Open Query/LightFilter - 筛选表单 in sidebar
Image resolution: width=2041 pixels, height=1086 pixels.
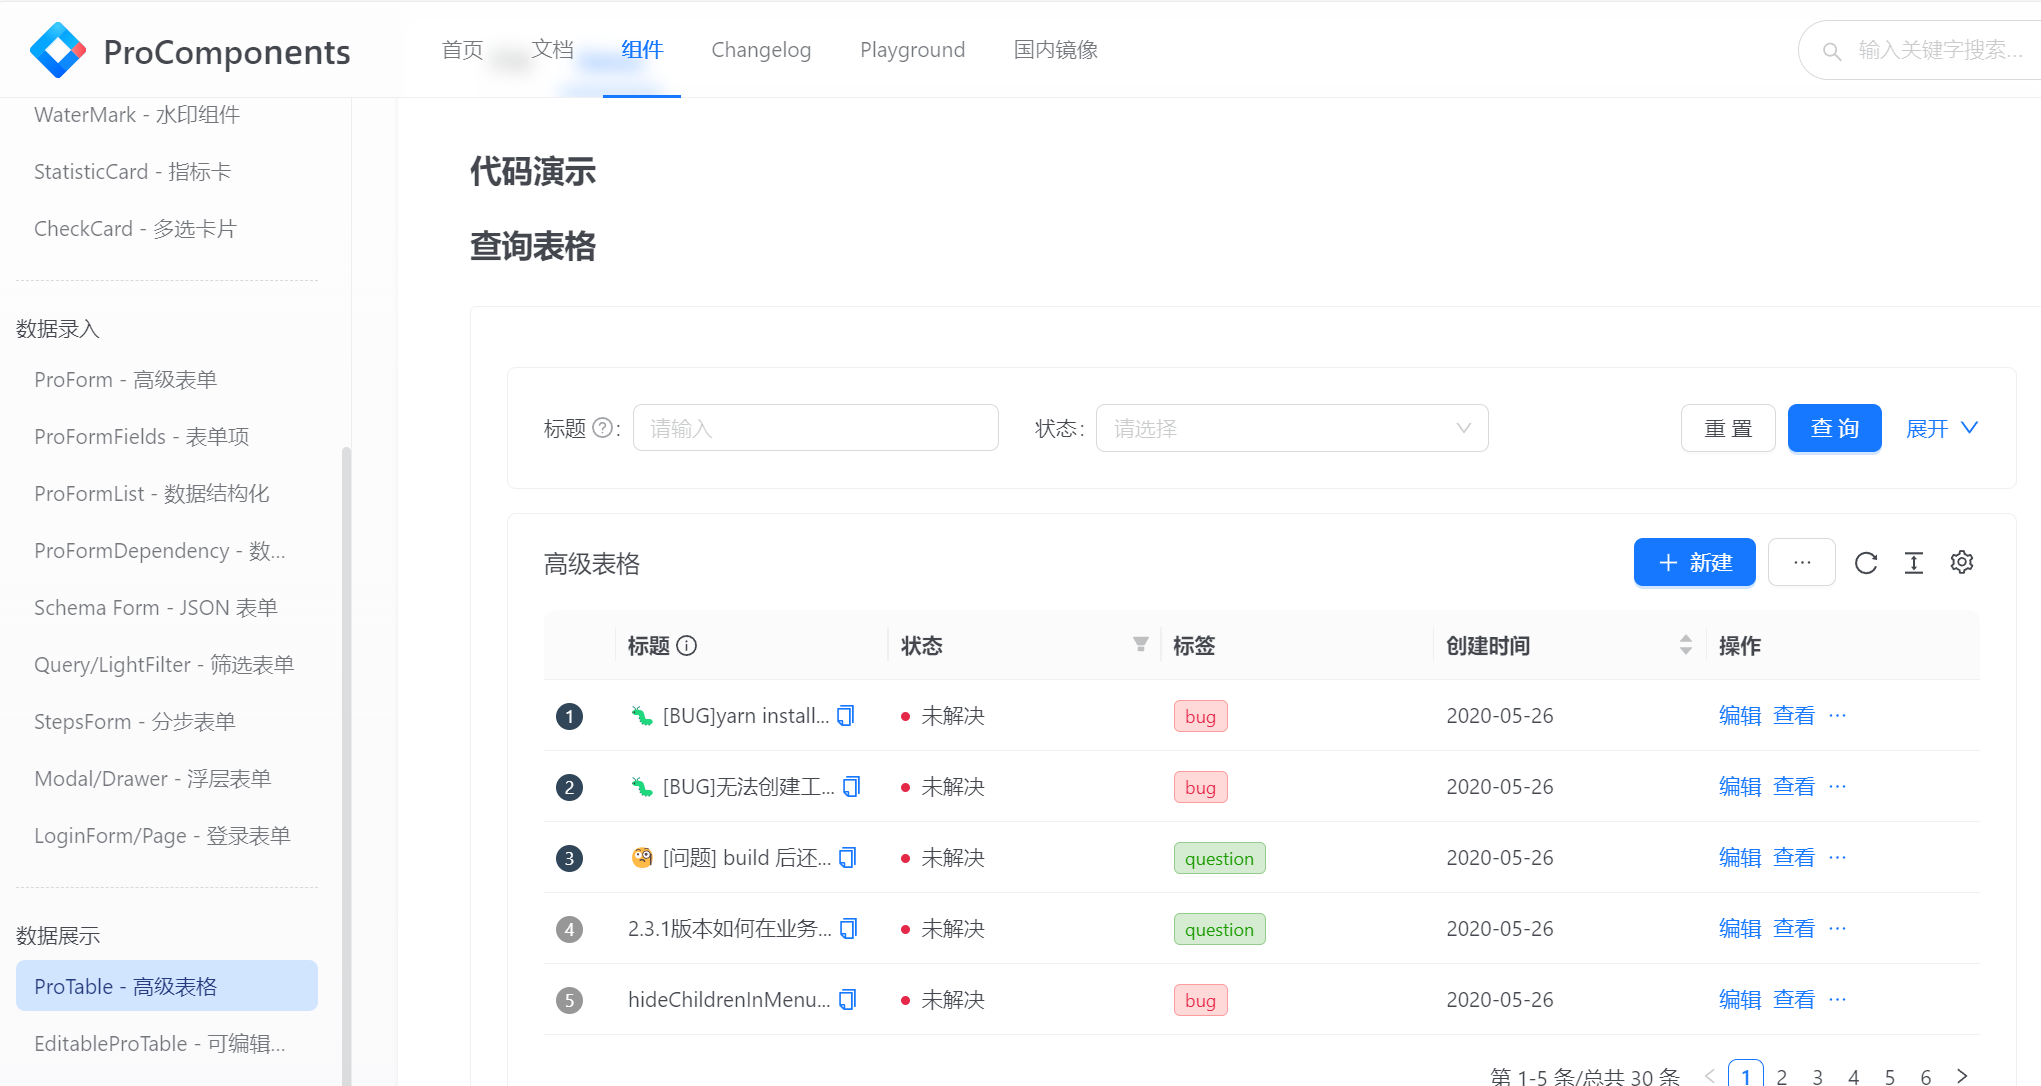[164, 665]
